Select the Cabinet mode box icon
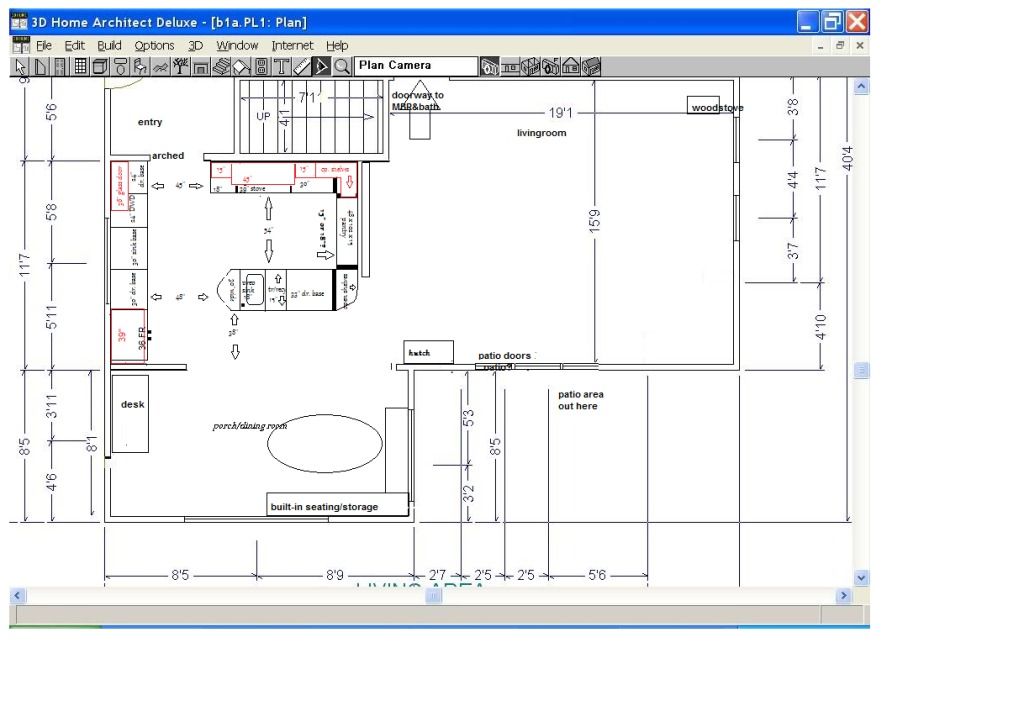The image size is (1024, 727). pyautogui.click(x=100, y=67)
